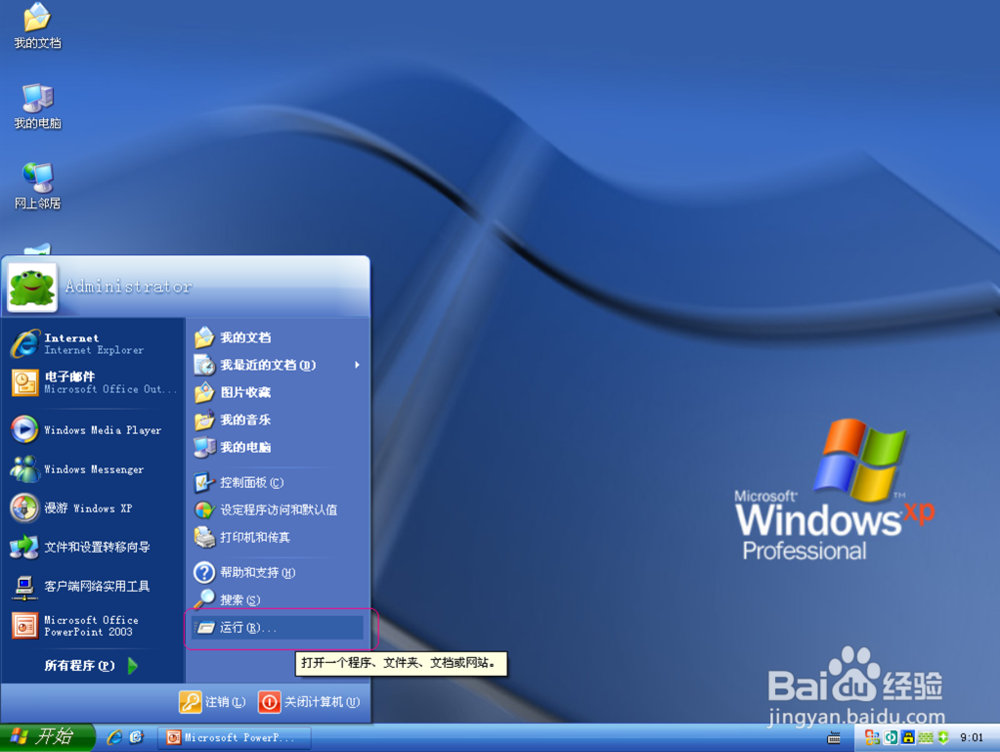Open 控制面板 (Control Panel)
The width and height of the screenshot is (1000, 752).
point(277,482)
